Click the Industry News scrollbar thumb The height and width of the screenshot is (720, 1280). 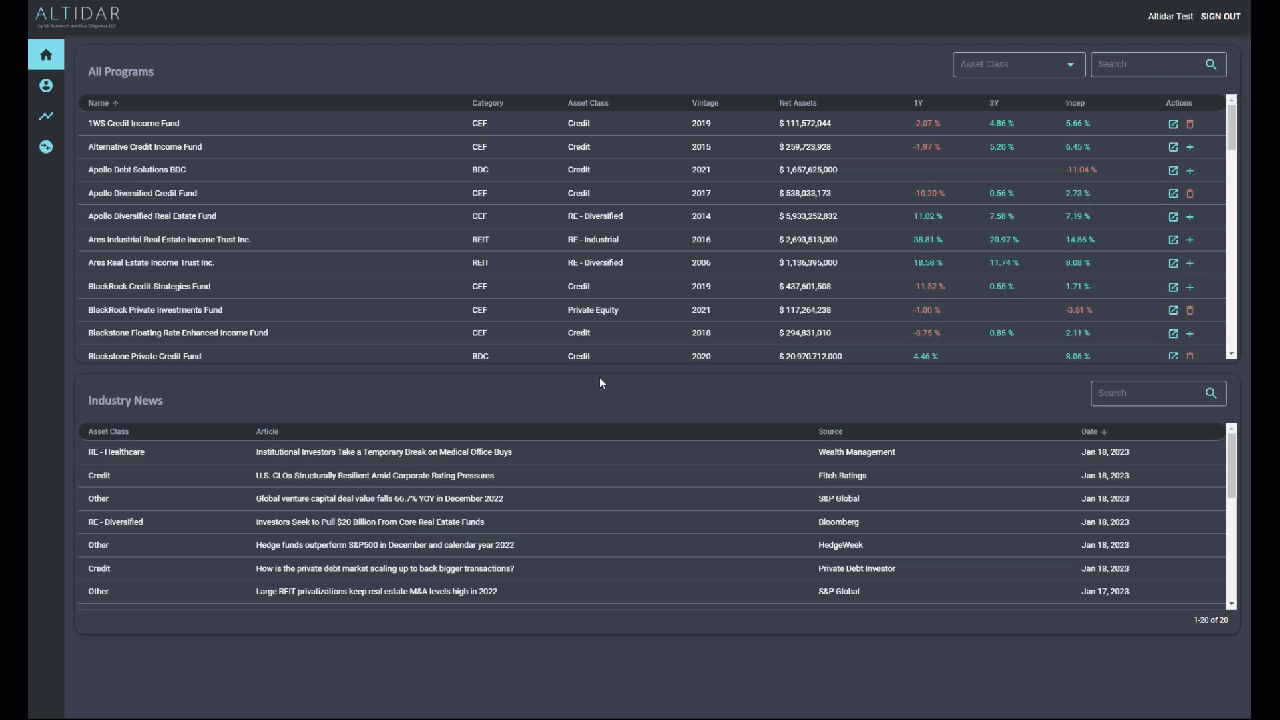pyautogui.click(x=1231, y=466)
